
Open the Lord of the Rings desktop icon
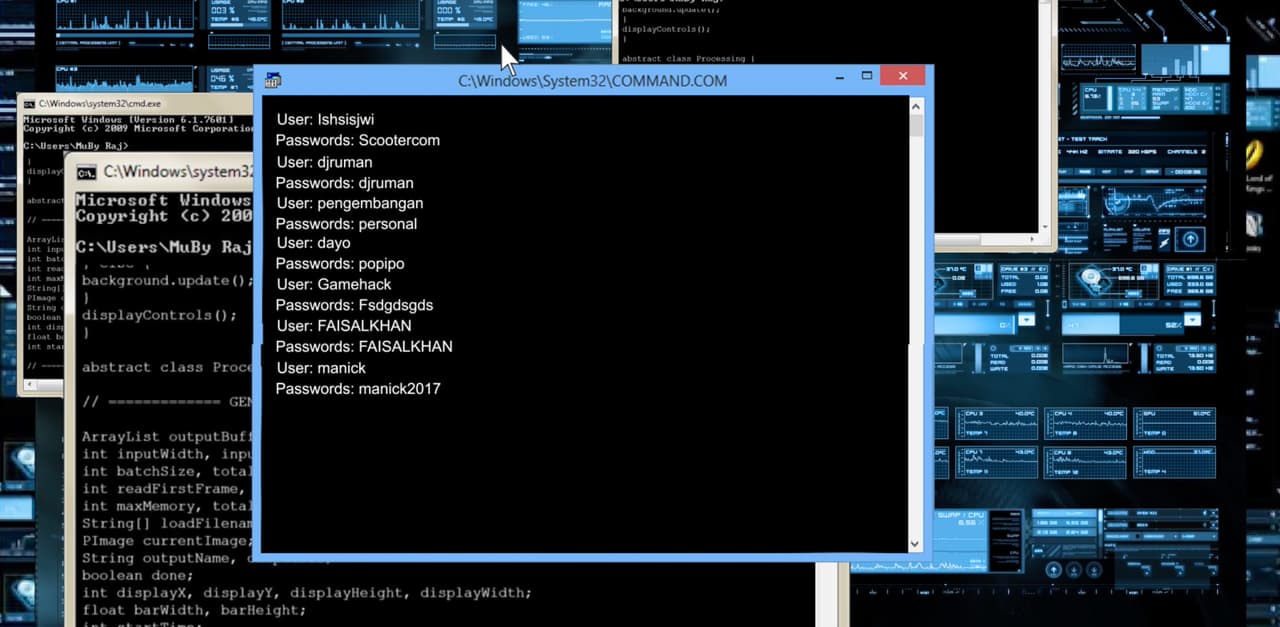point(1256,160)
